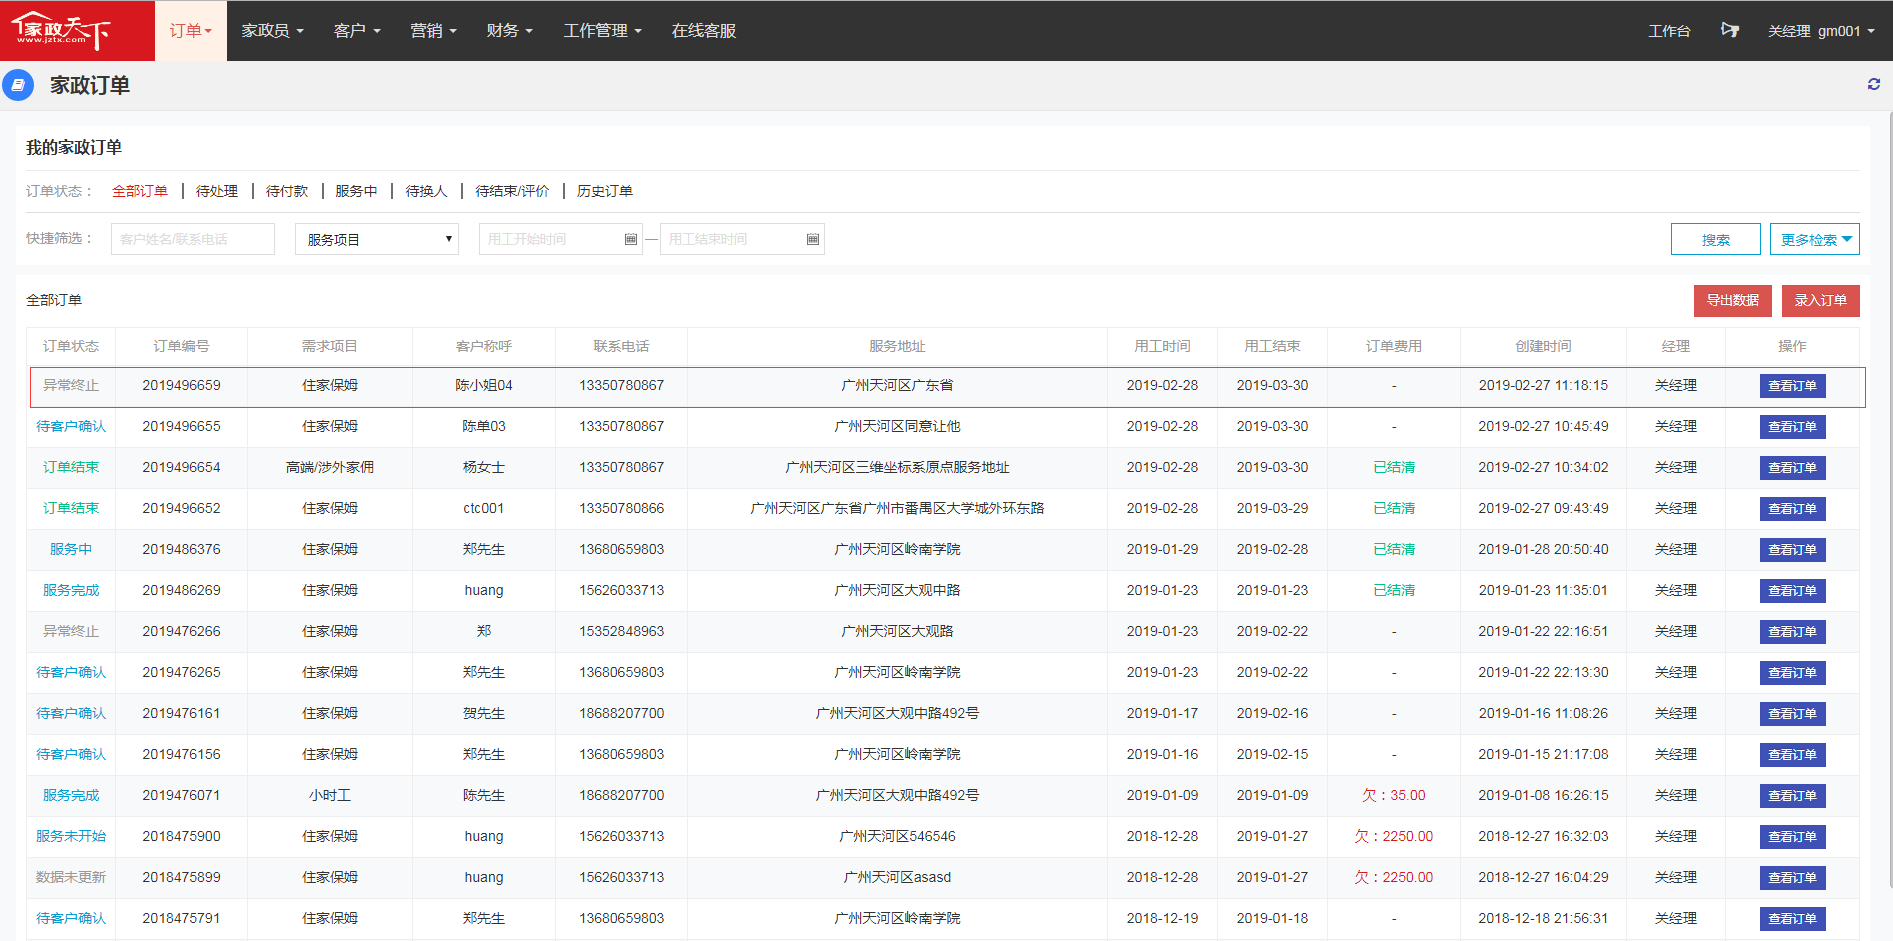Select the 服务中 status tab
The image size is (1893, 941).
pos(356,191)
